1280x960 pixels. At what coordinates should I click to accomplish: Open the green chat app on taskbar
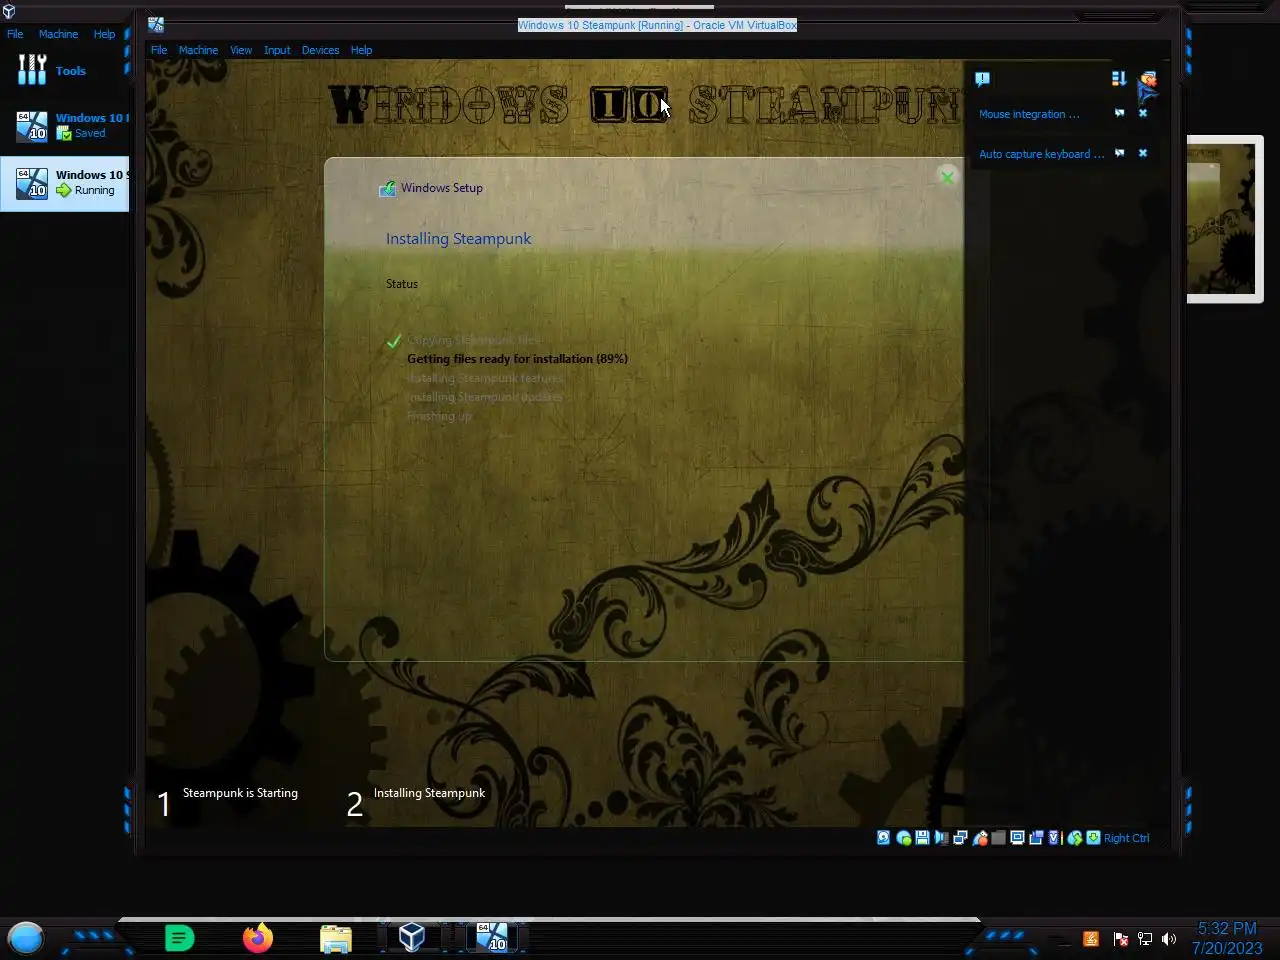coord(179,938)
